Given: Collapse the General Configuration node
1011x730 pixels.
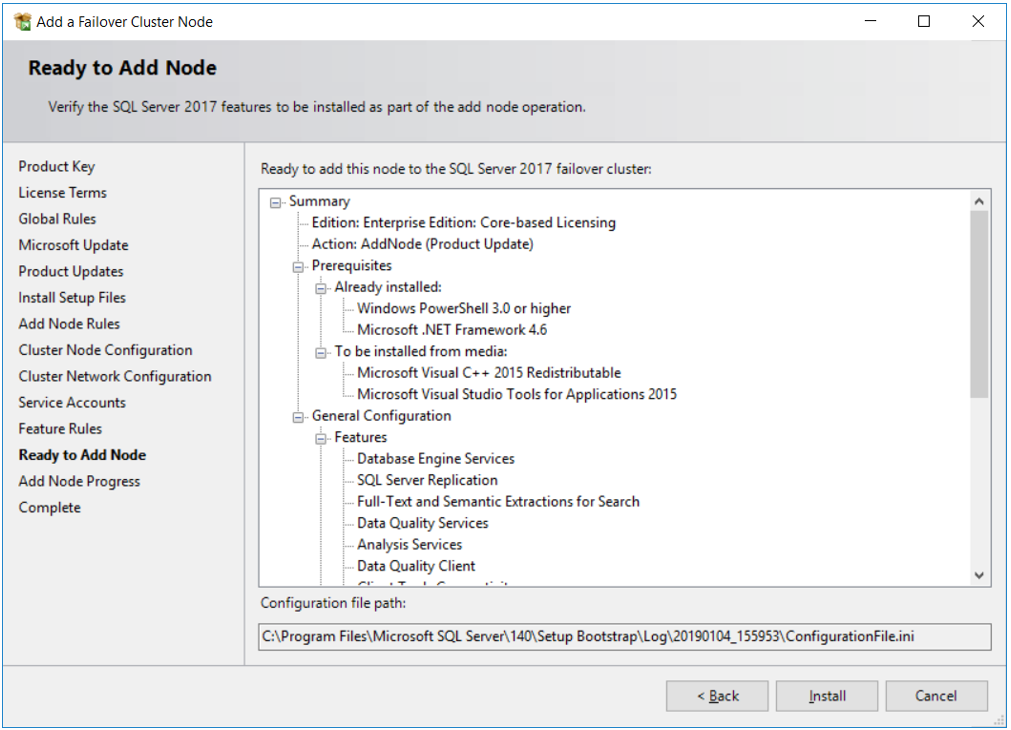Looking at the screenshot, I should [x=298, y=417].
